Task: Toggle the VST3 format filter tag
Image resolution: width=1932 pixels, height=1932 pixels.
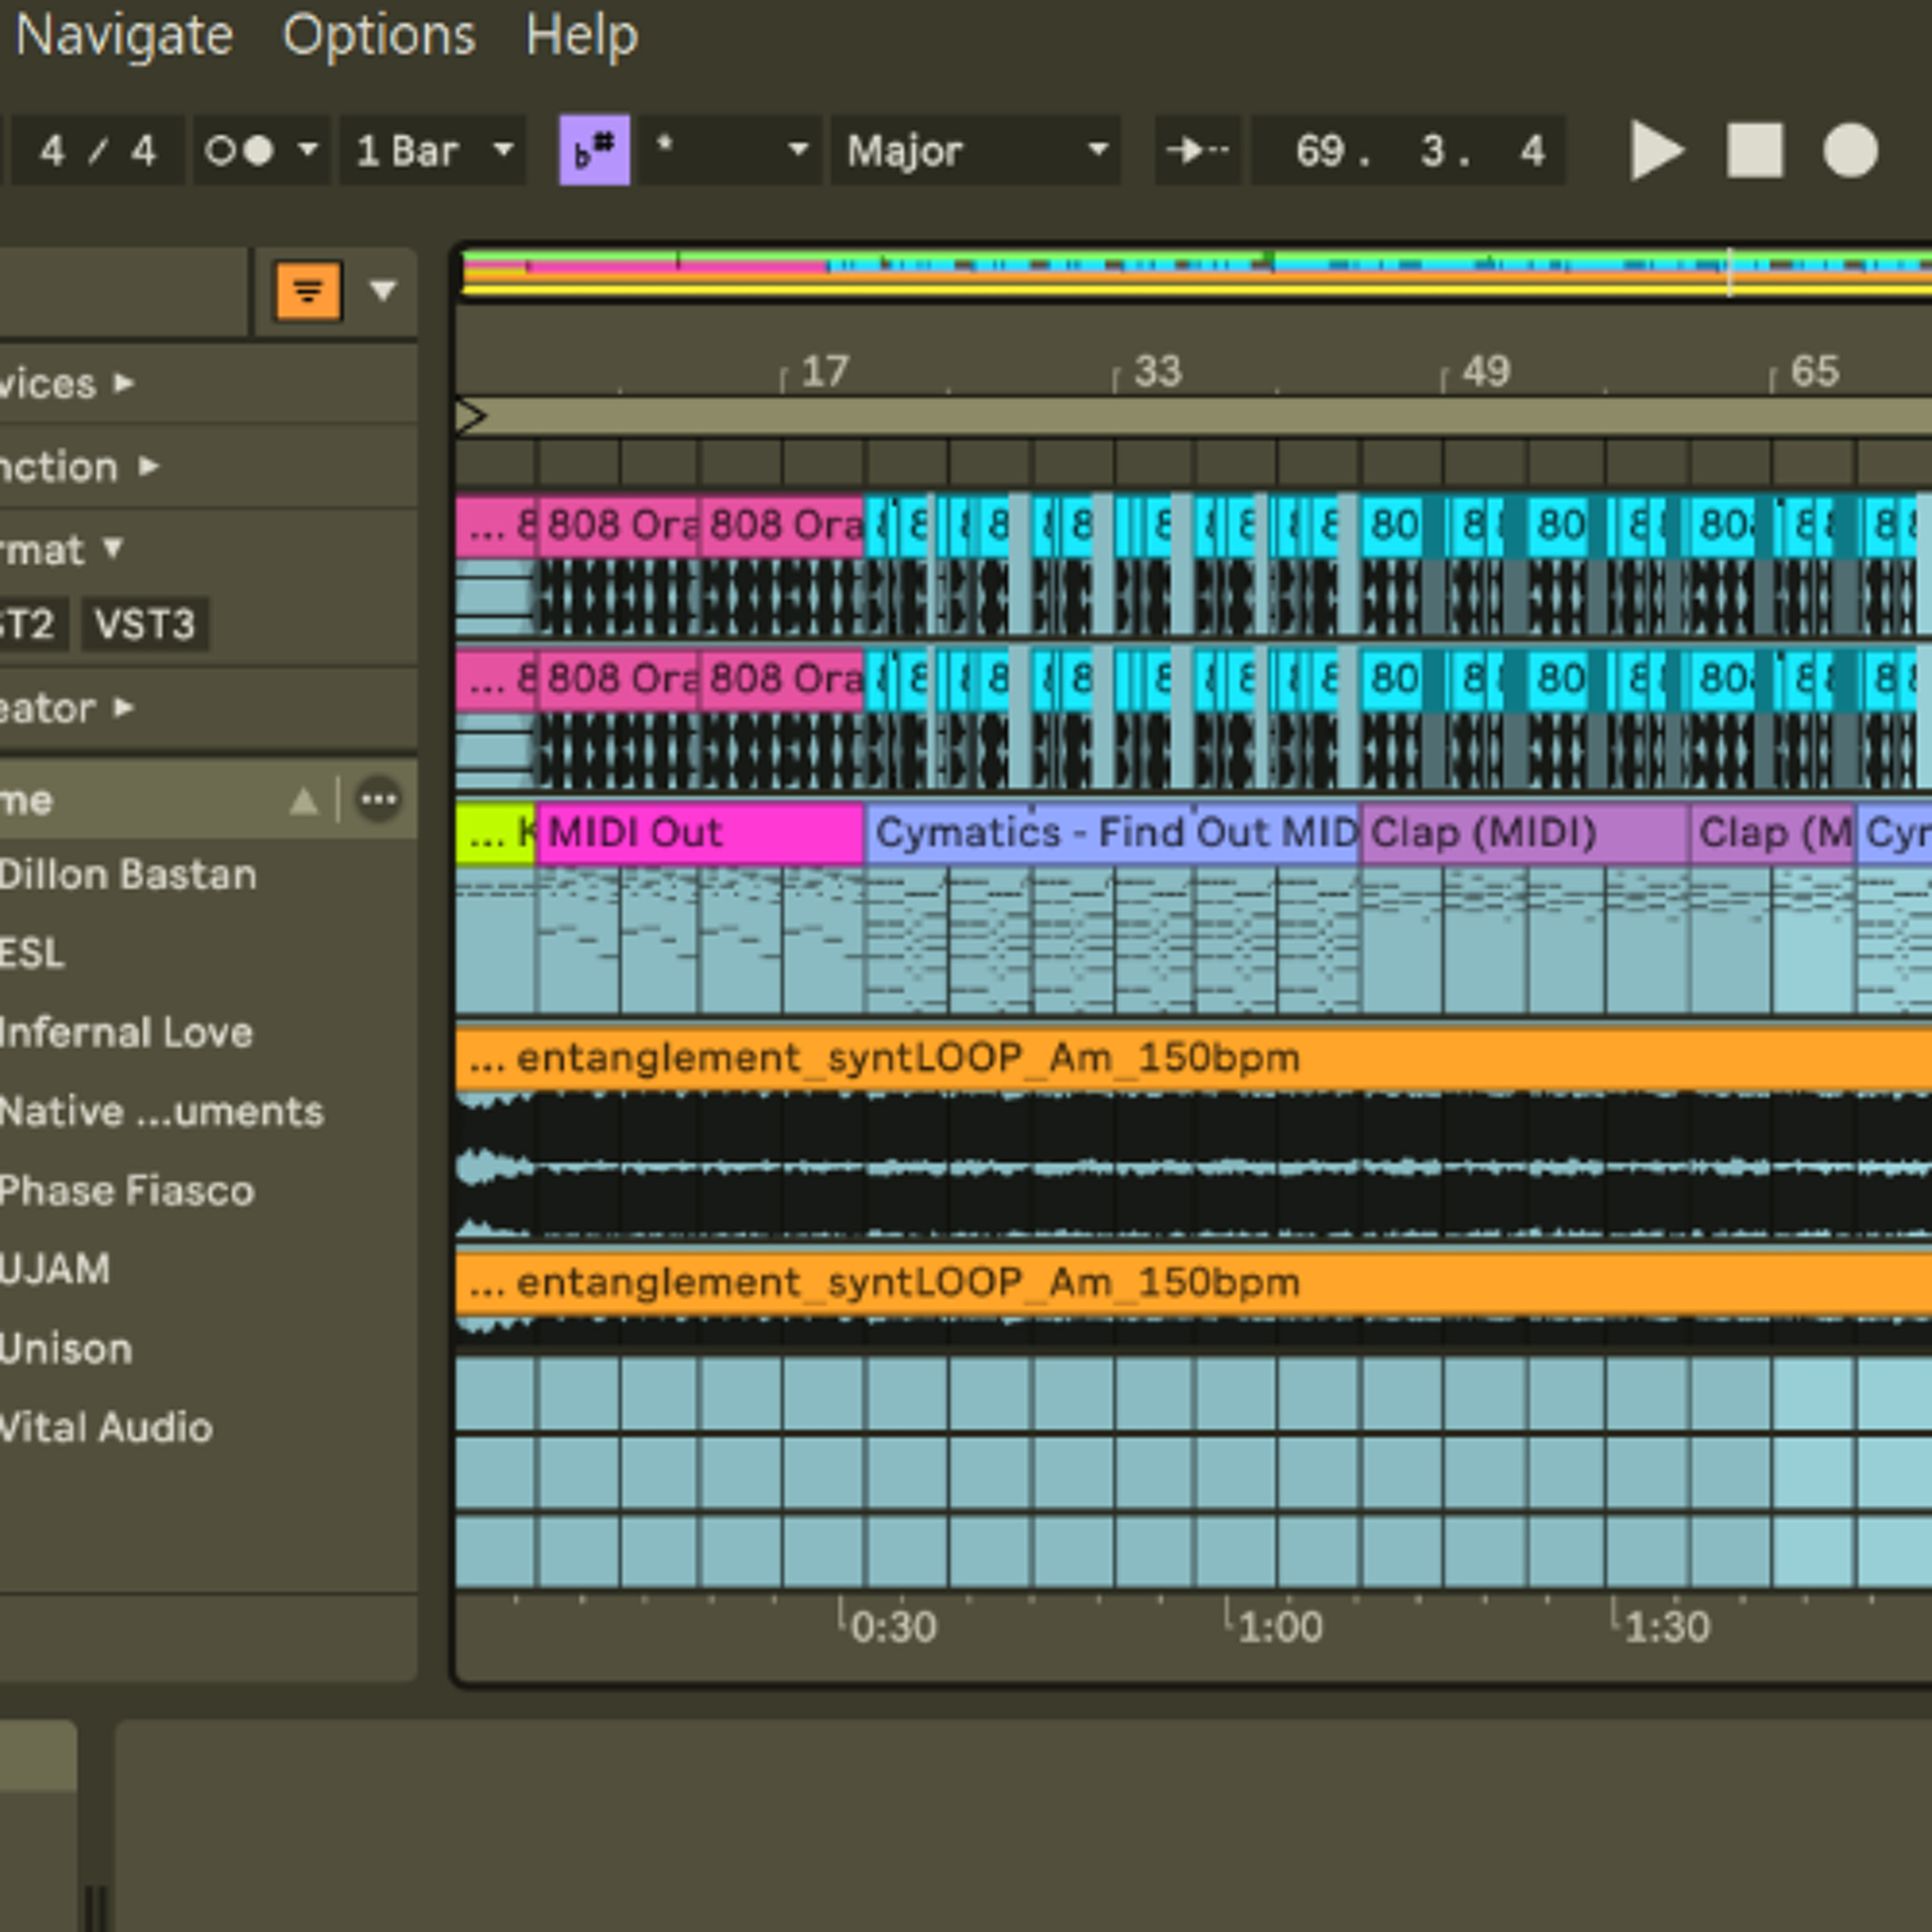Action: (x=145, y=624)
